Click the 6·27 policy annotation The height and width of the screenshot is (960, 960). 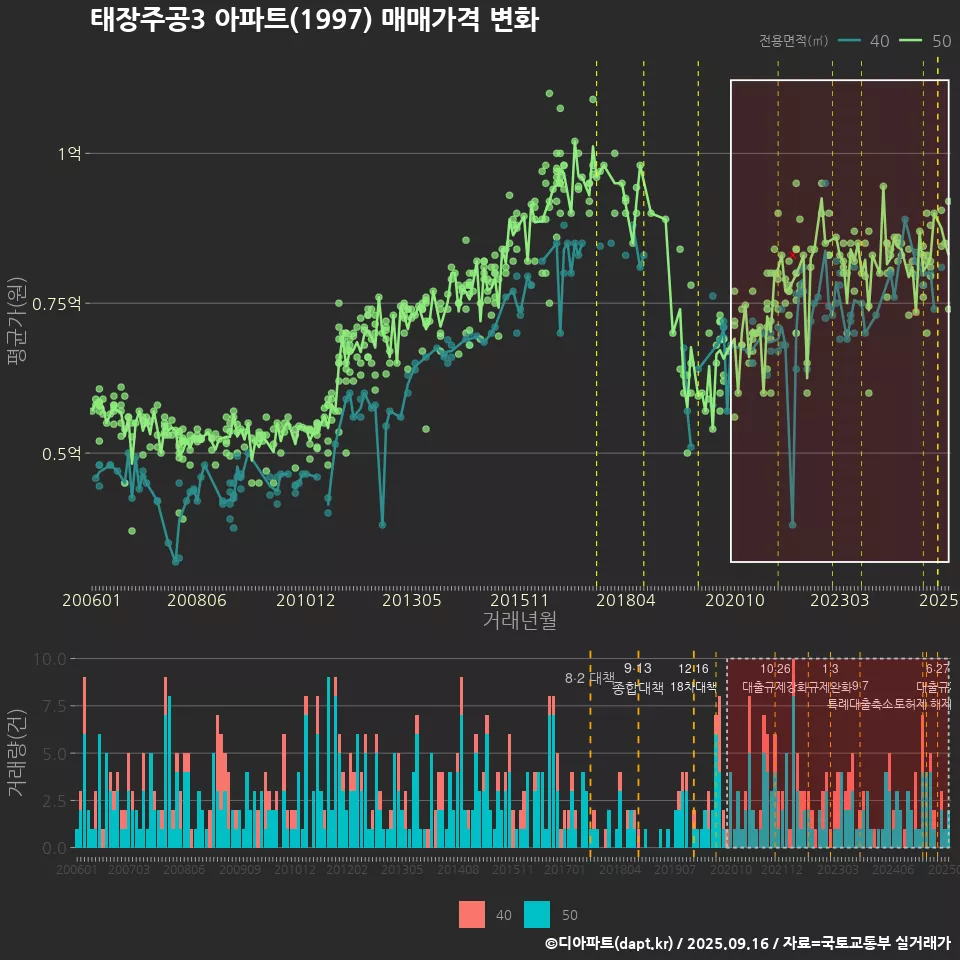coord(937,669)
